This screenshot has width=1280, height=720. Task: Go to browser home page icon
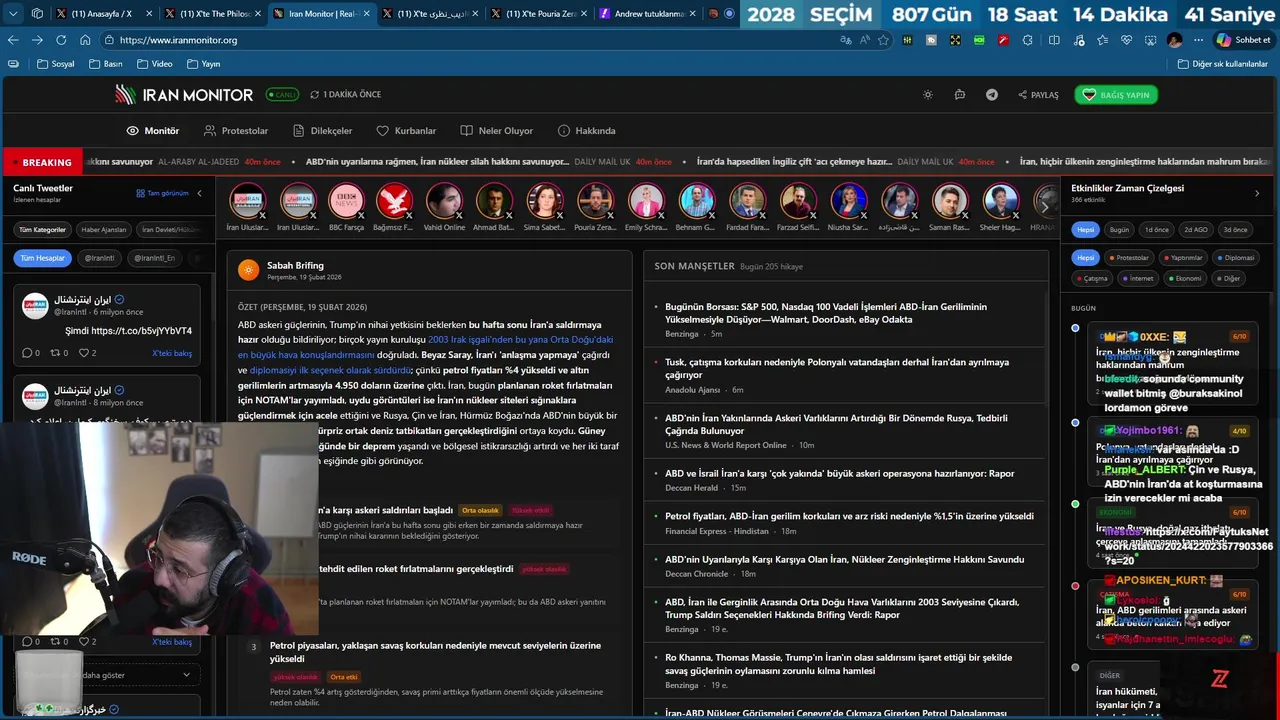click(x=85, y=40)
